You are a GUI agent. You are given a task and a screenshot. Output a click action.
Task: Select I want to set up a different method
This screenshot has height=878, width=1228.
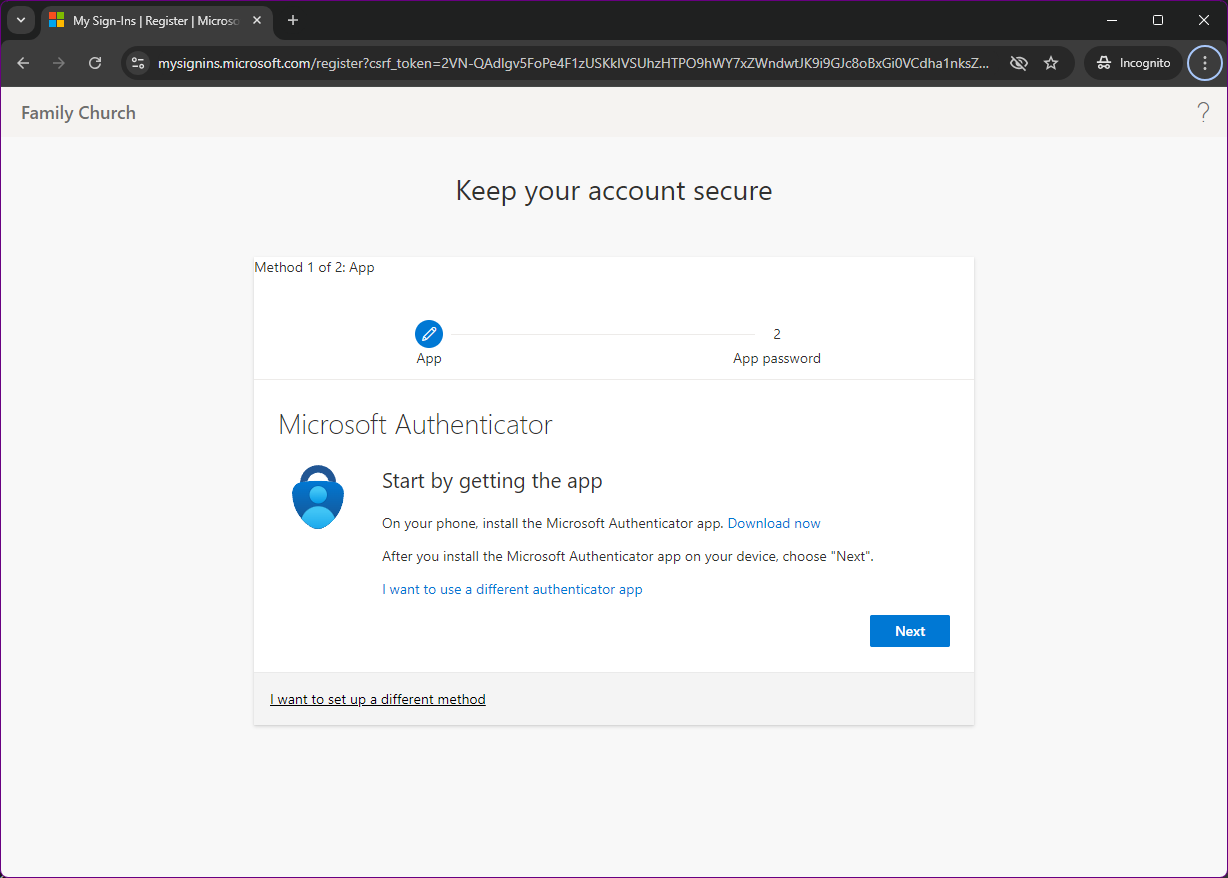click(378, 699)
